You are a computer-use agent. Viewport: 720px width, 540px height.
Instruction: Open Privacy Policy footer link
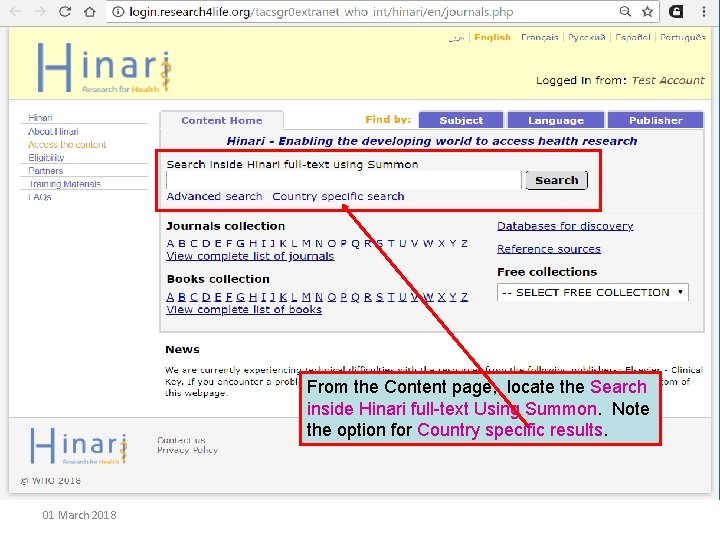187,450
